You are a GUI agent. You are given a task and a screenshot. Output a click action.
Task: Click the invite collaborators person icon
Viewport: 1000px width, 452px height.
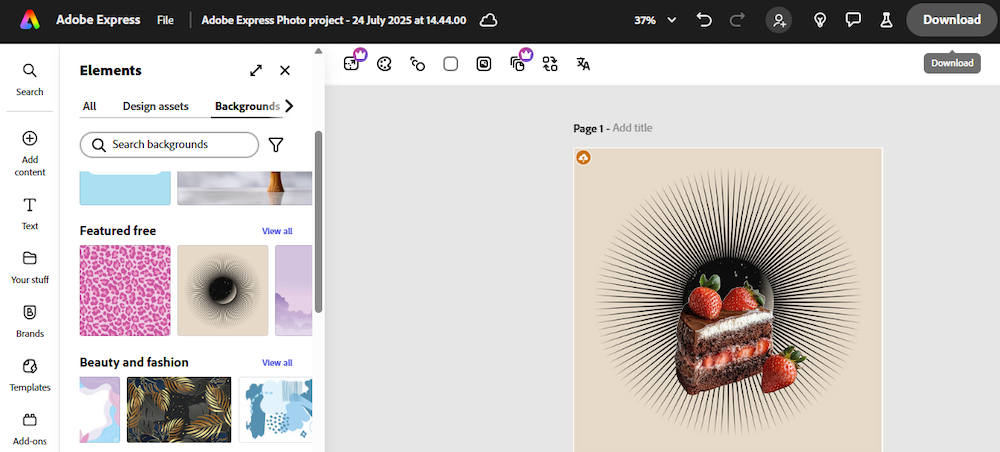[779, 20]
